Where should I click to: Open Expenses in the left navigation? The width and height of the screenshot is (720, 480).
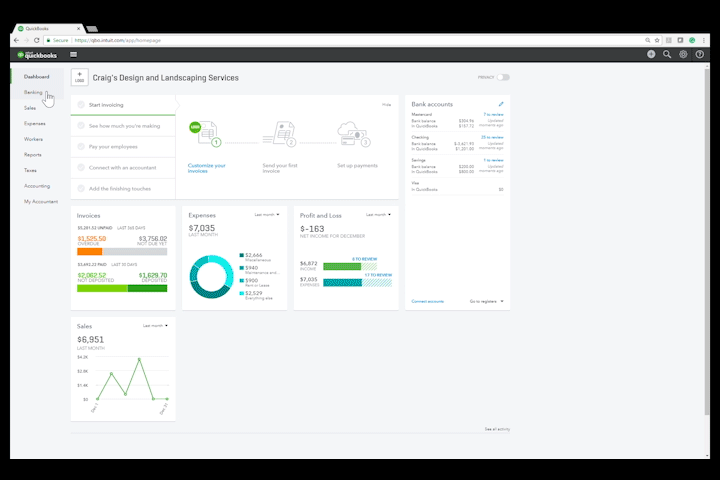tap(34, 124)
